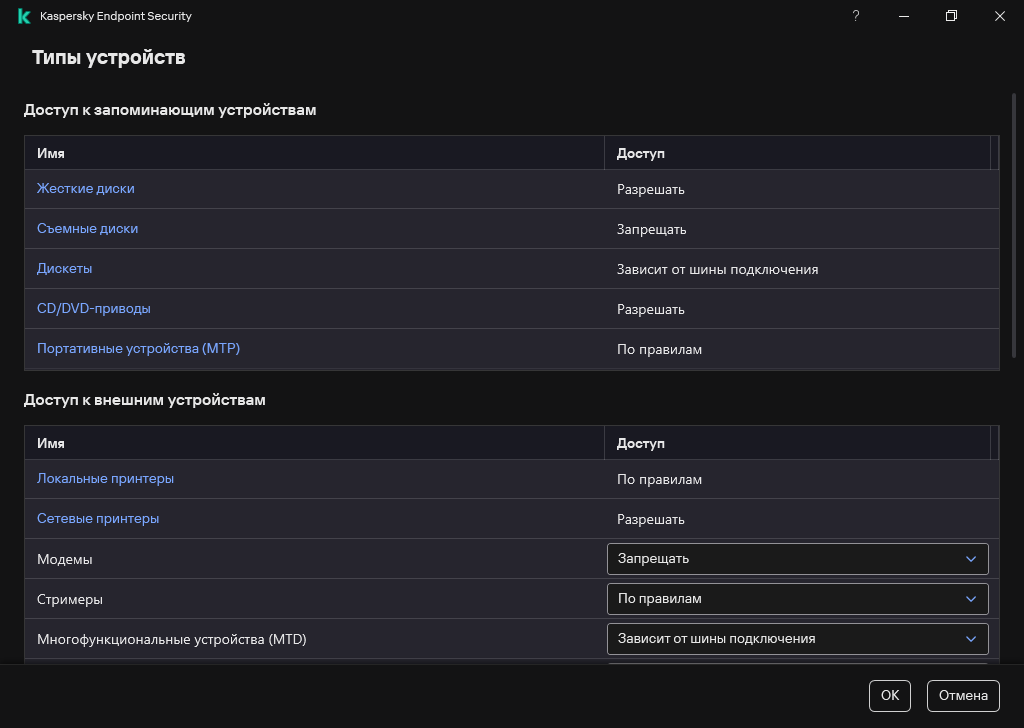Select По правилам value for Портативные устройства
Screen dimensions: 1024x728
click(x=659, y=349)
